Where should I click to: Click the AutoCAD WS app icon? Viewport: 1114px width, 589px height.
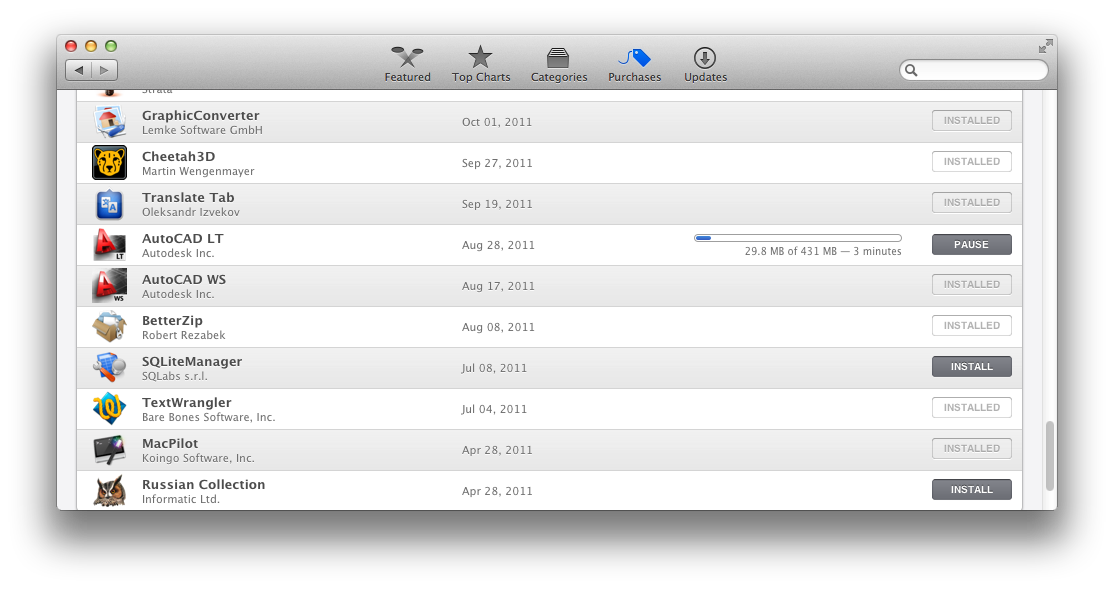point(109,286)
